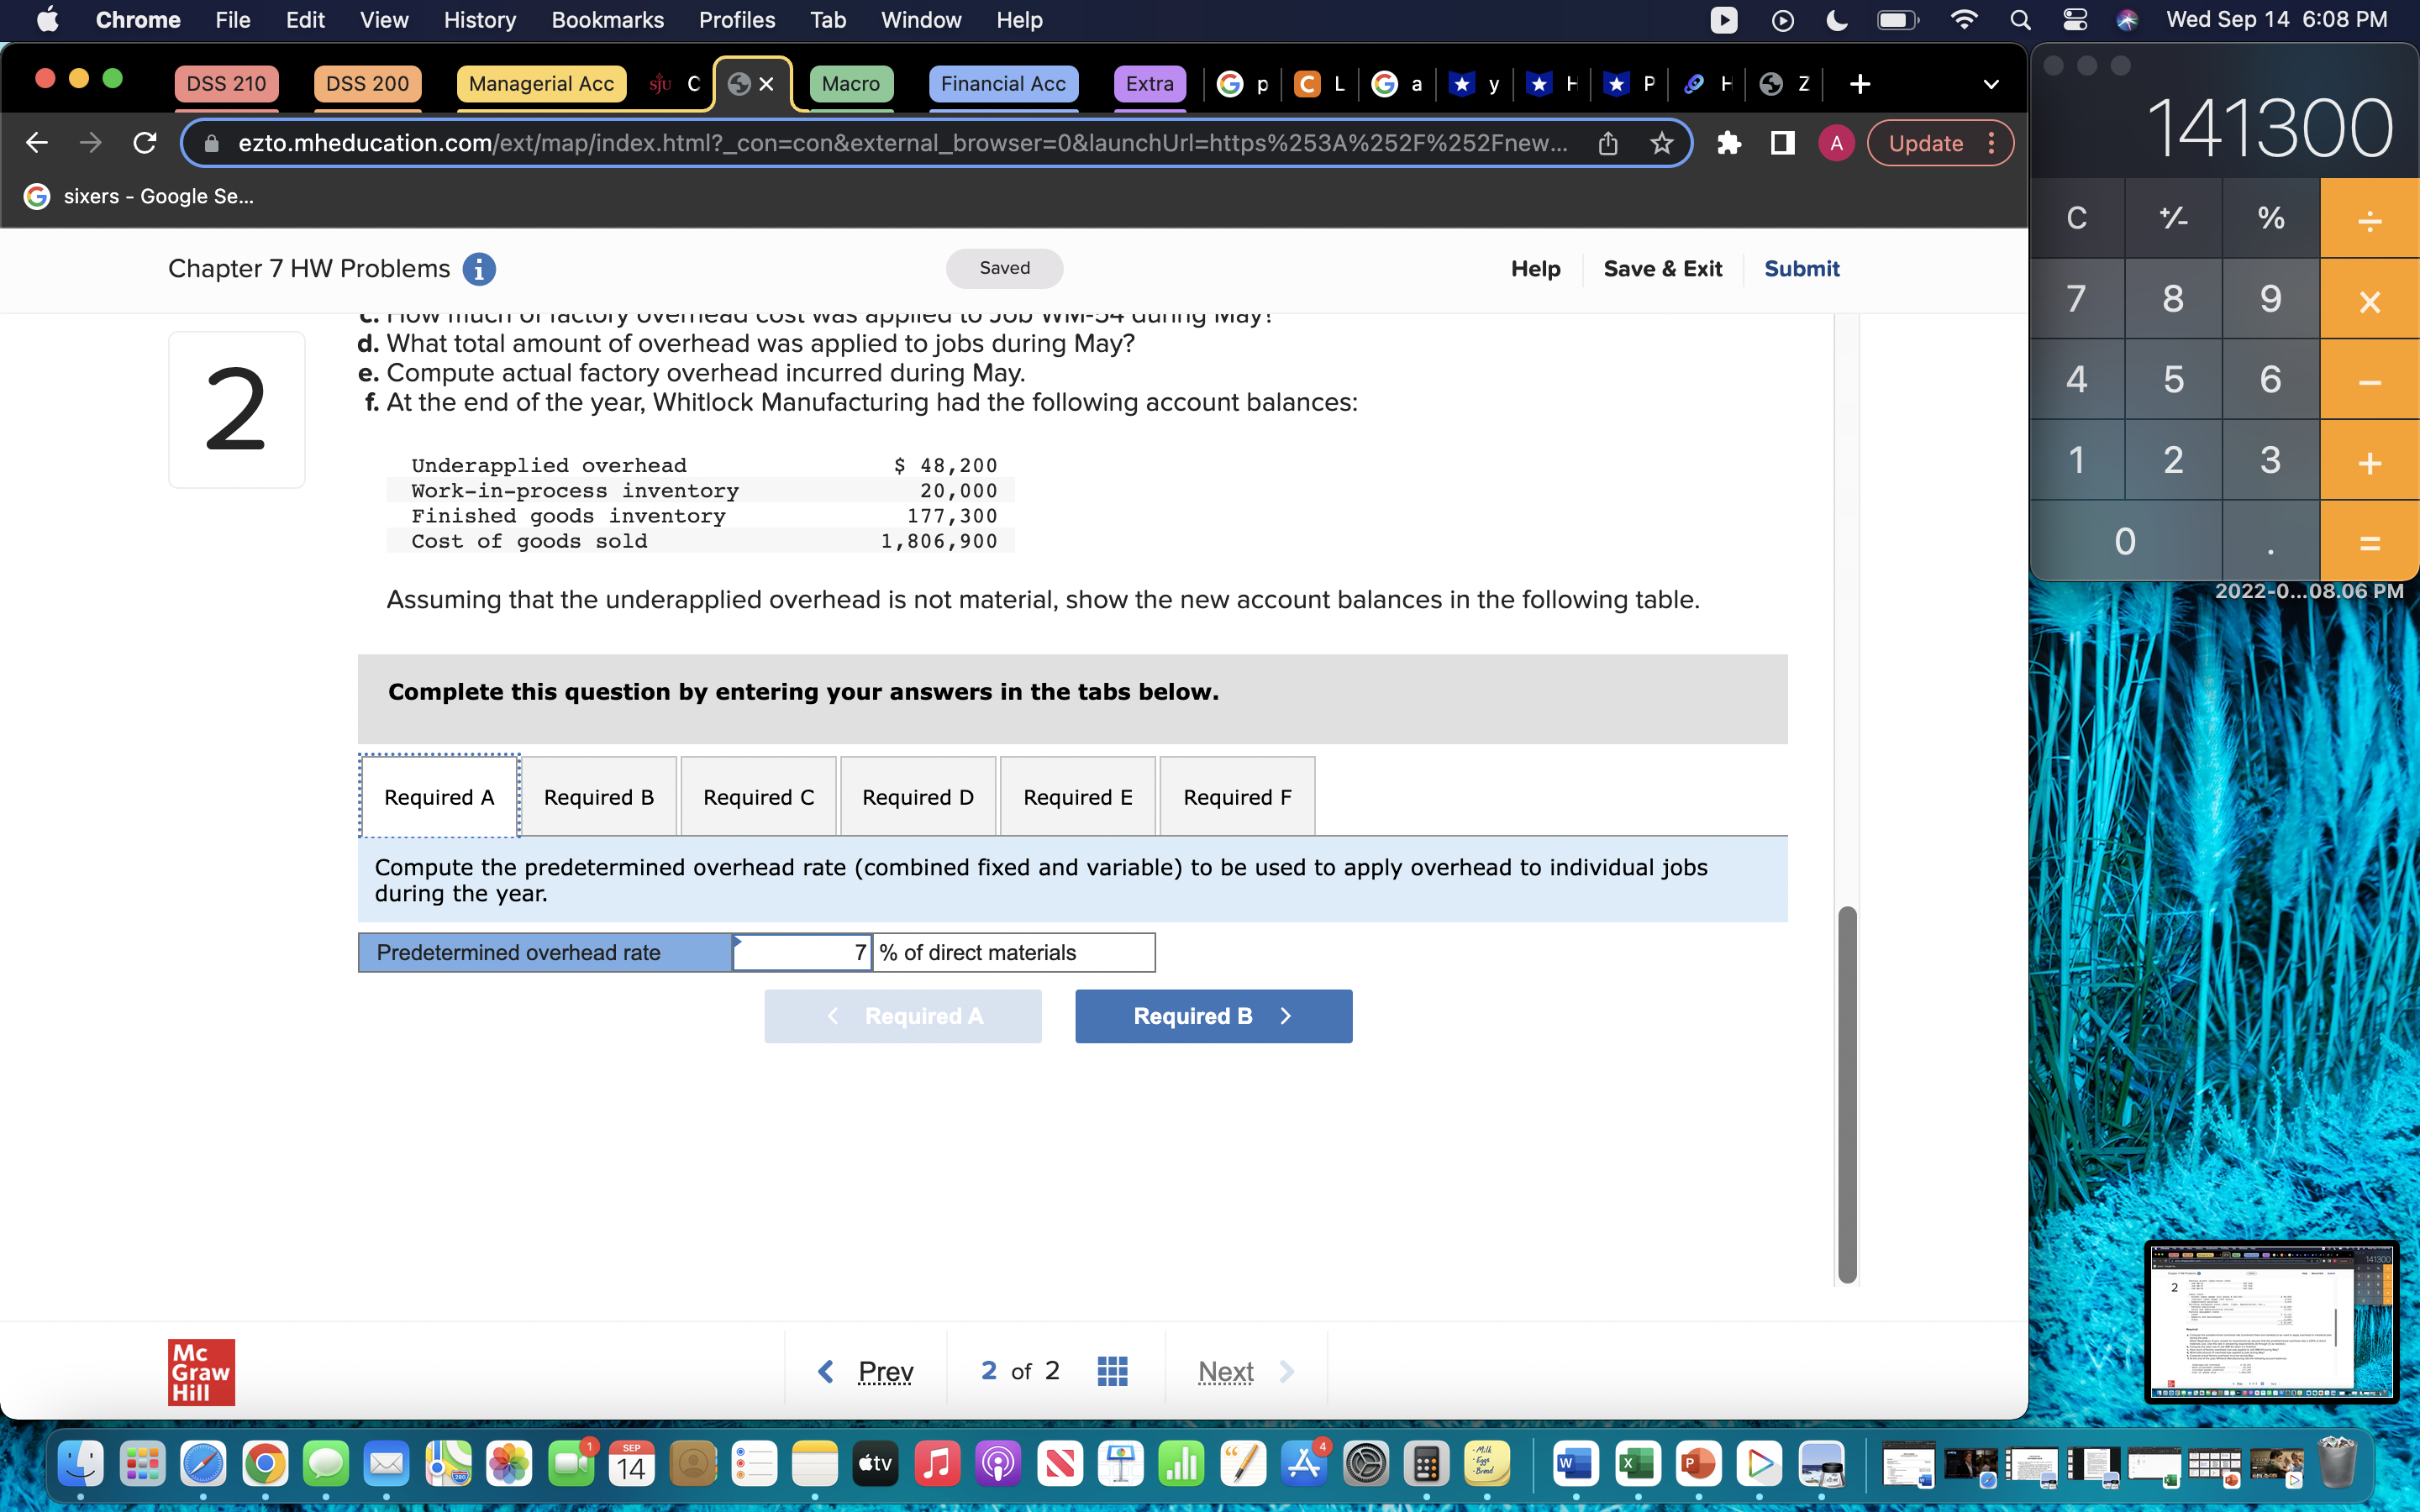
Task: Toggle the Chrome side panel icon
Action: [1782, 143]
